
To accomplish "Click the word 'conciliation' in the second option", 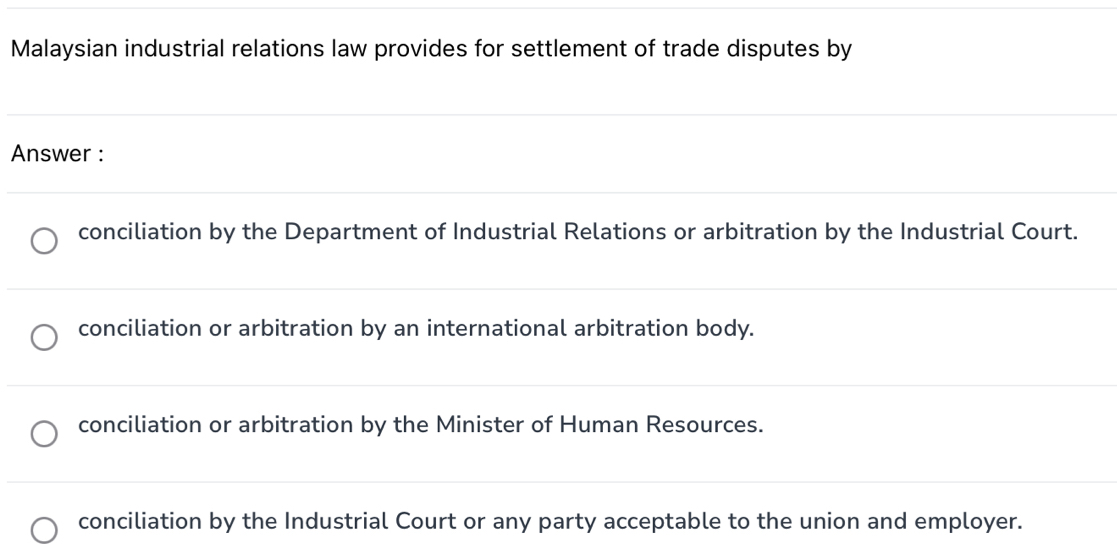I will pyautogui.click(x=139, y=328).
